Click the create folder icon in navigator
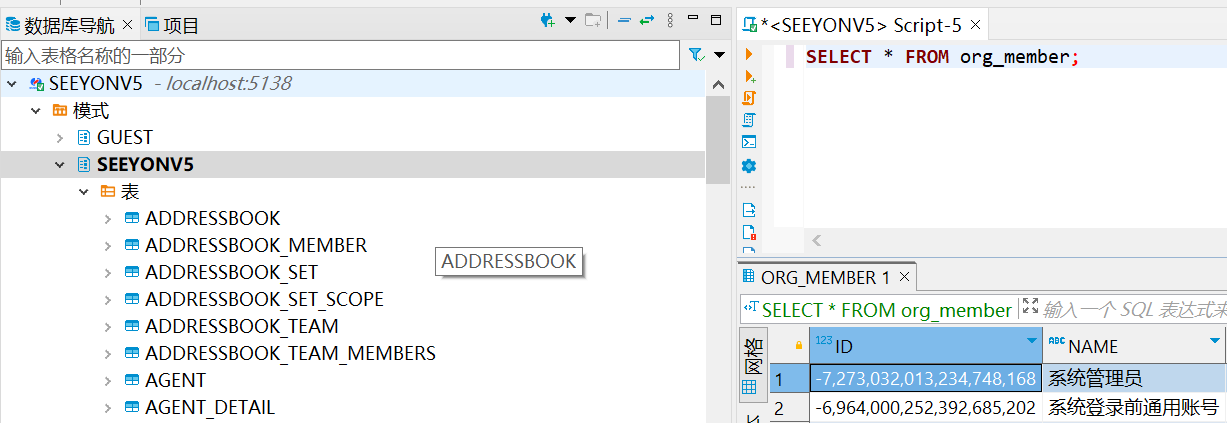Screen dimensions: 1227x423 (593, 20)
